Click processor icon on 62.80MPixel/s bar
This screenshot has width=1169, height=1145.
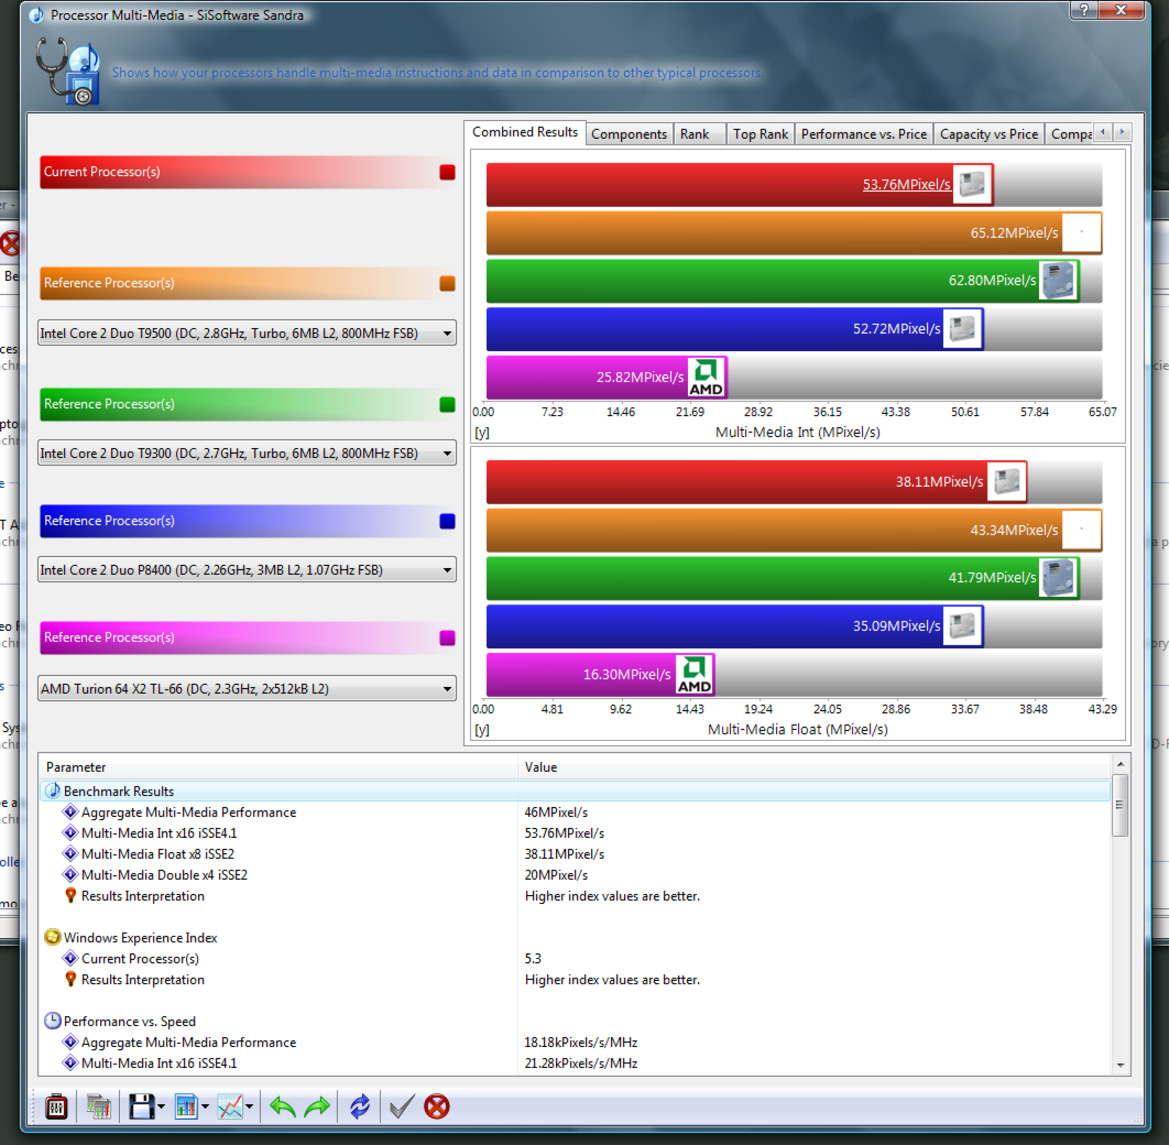1058,280
